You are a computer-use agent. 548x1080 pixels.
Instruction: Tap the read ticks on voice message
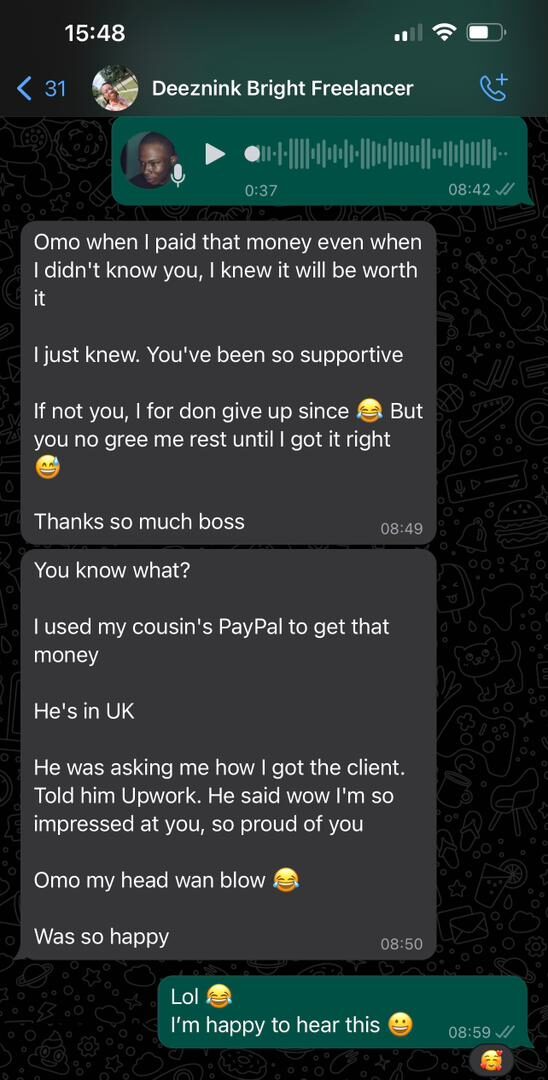point(505,189)
